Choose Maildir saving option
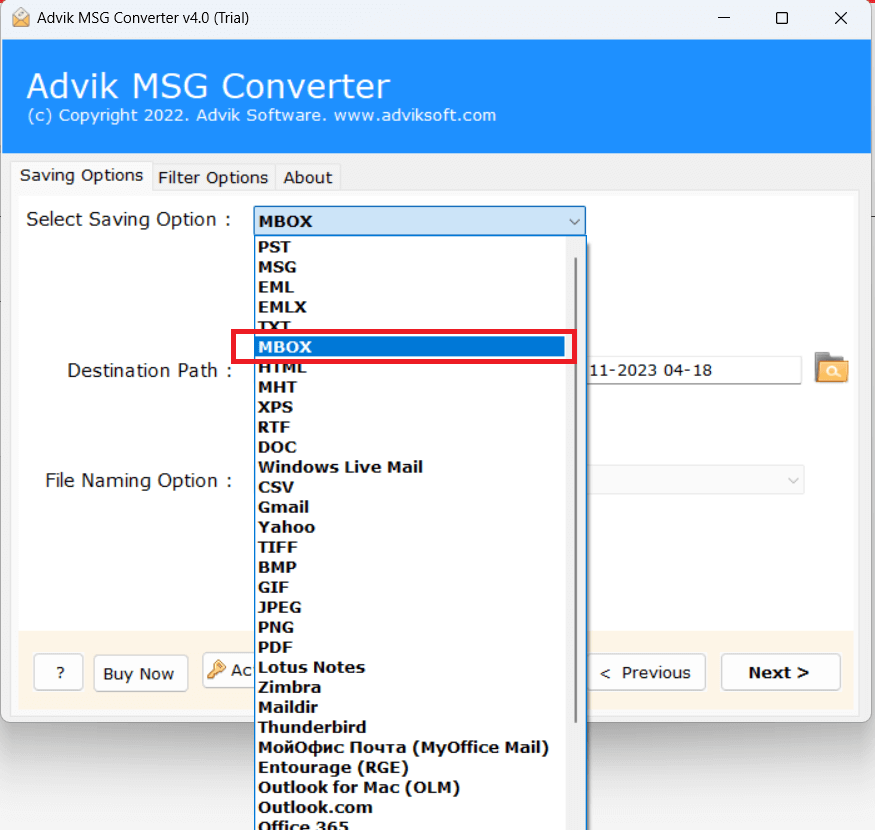Viewport: 875px width, 830px height. (x=411, y=707)
